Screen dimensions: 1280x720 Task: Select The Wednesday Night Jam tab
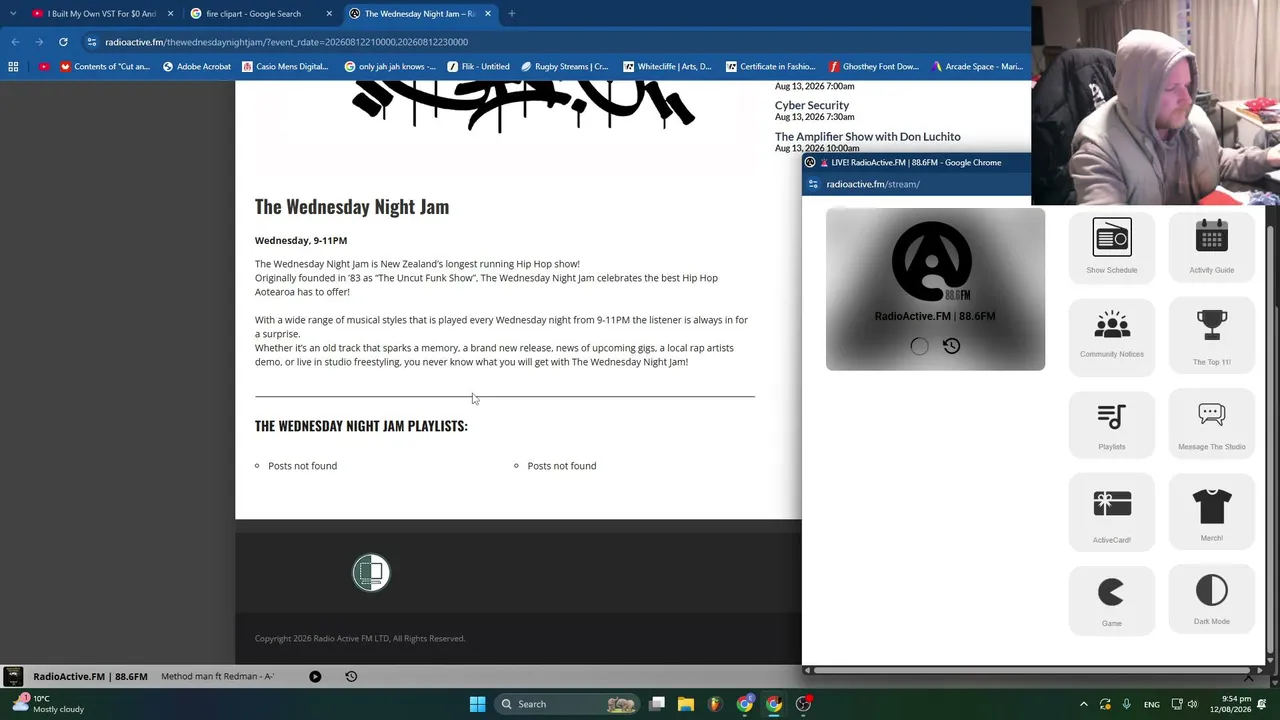[420, 14]
